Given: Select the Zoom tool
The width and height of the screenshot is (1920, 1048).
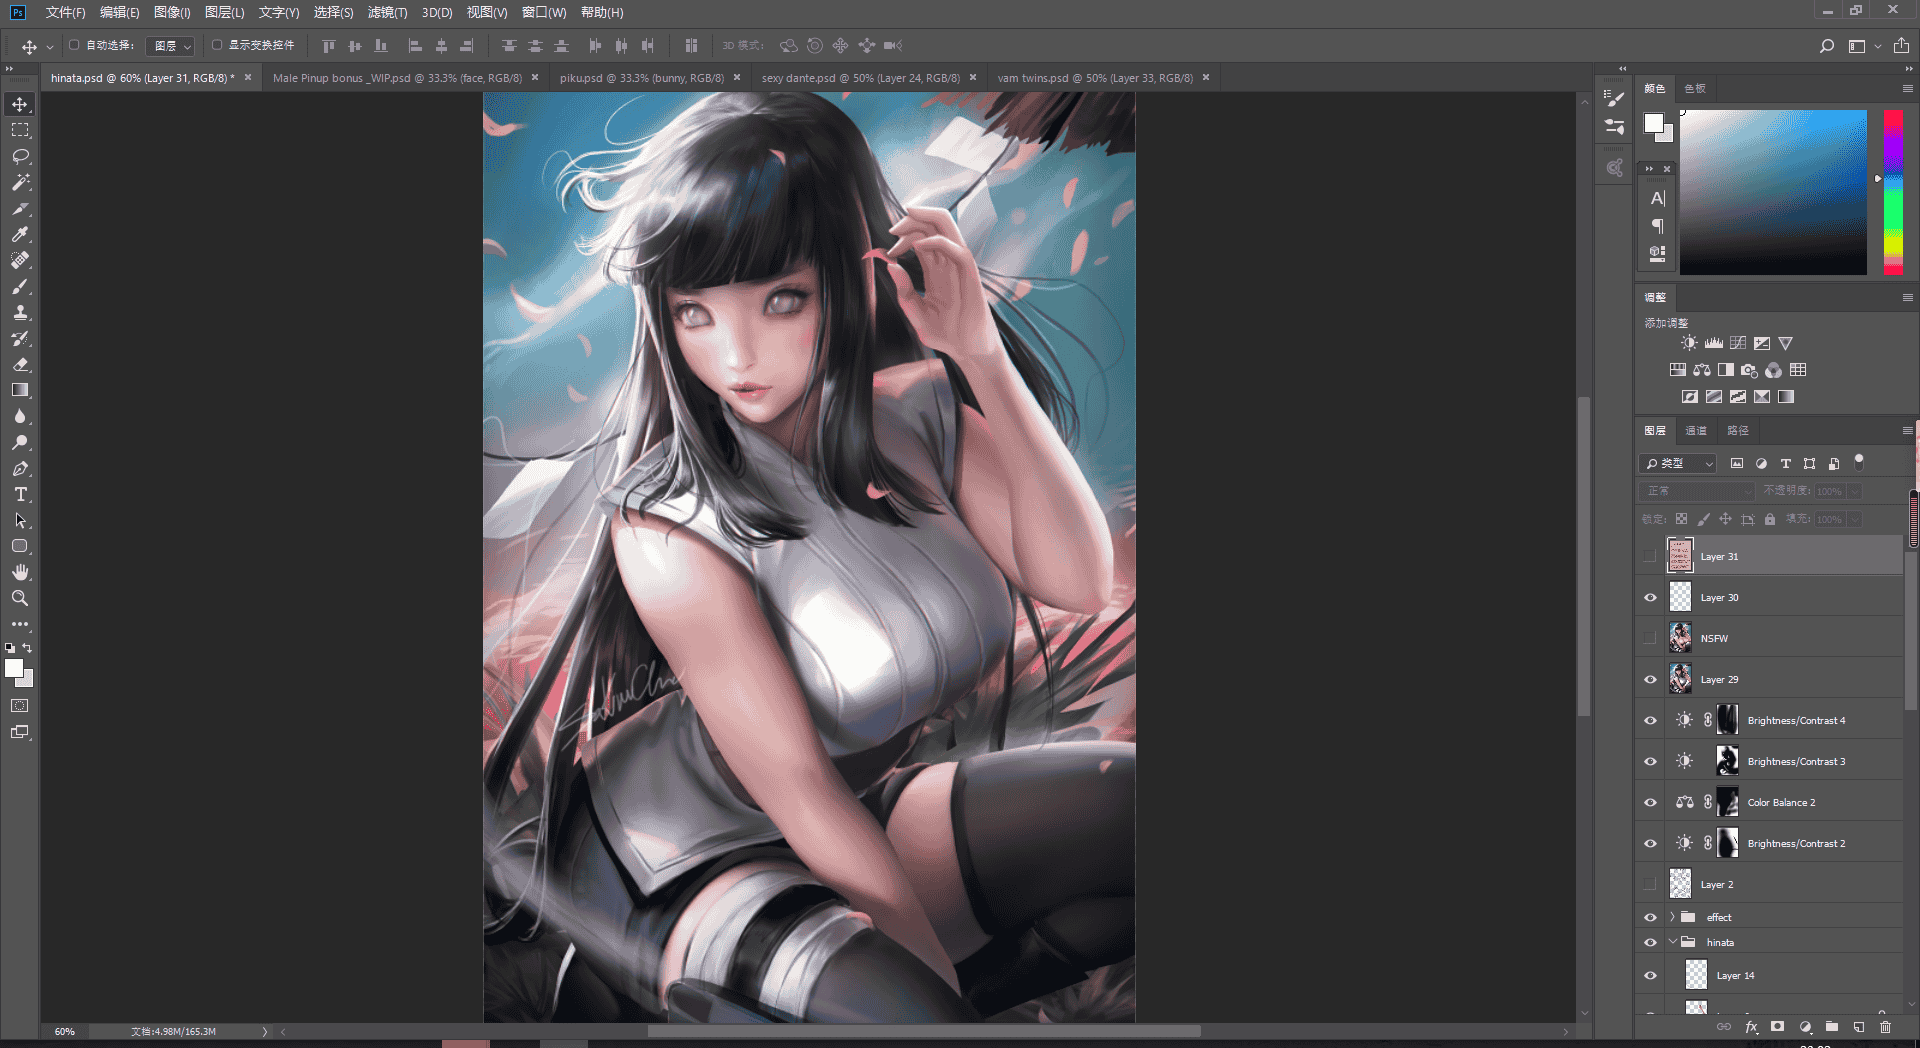Looking at the screenshot, I should [20, 598].
